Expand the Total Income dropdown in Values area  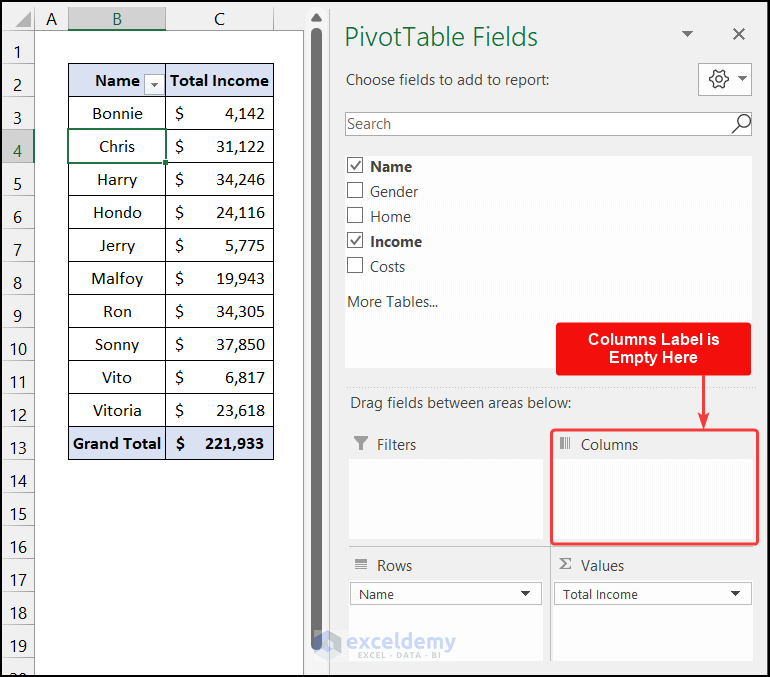[735, 594]
